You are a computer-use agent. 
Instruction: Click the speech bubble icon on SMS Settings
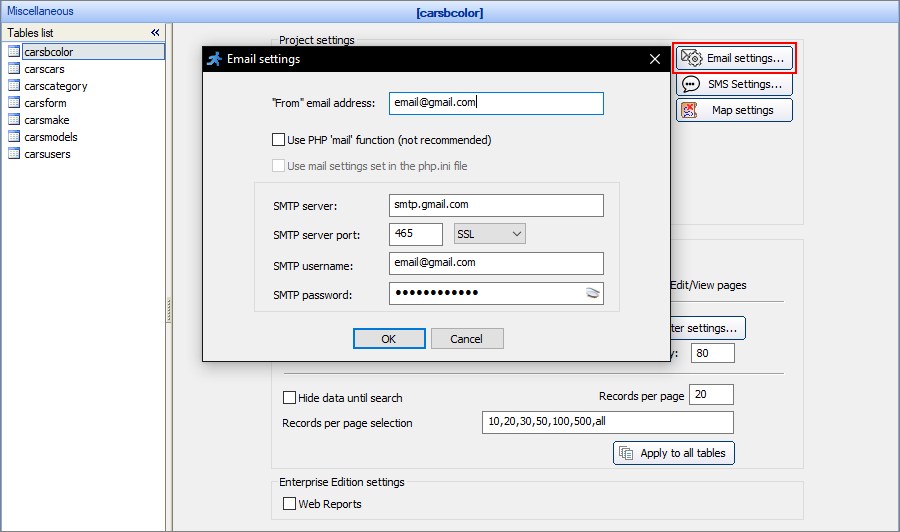pos(690,84)
